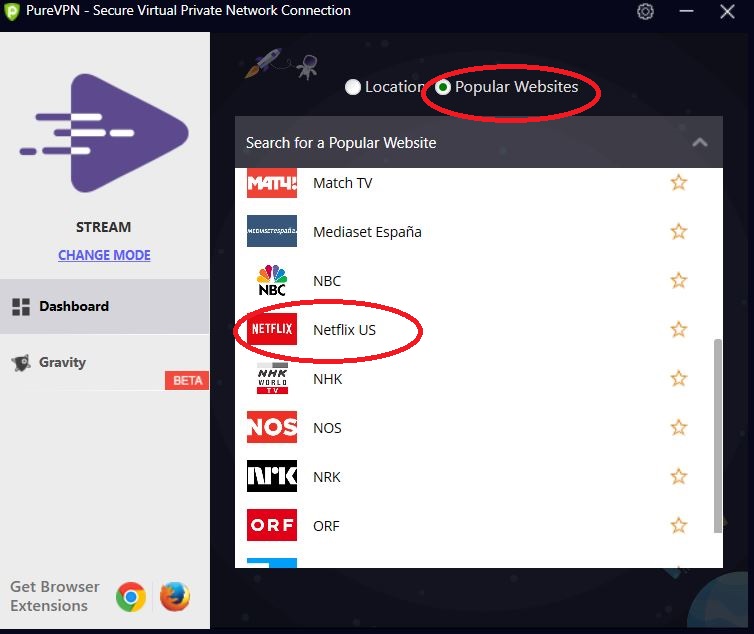The image size is (754, 634).
Task: Click the Stream mode play logo
Action: pos(105,133)
